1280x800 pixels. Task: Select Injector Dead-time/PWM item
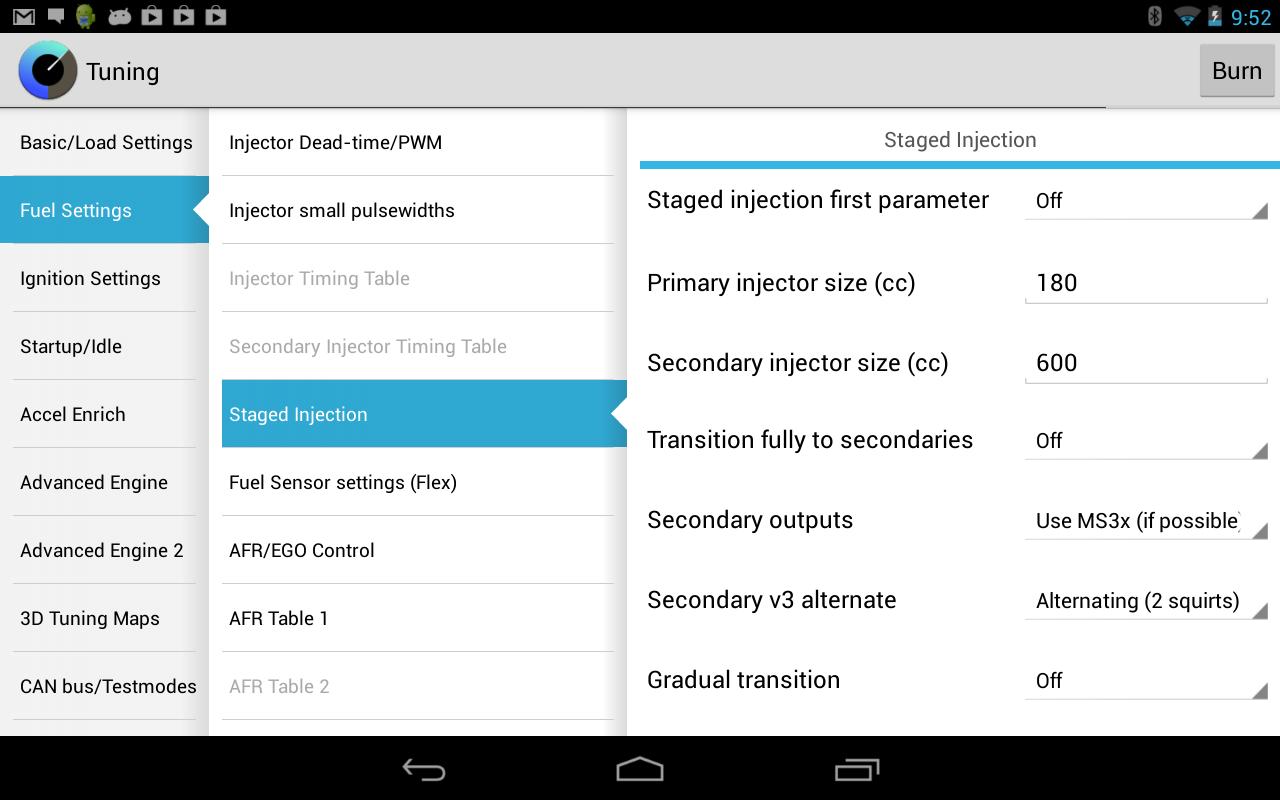(x=417, y=142)
